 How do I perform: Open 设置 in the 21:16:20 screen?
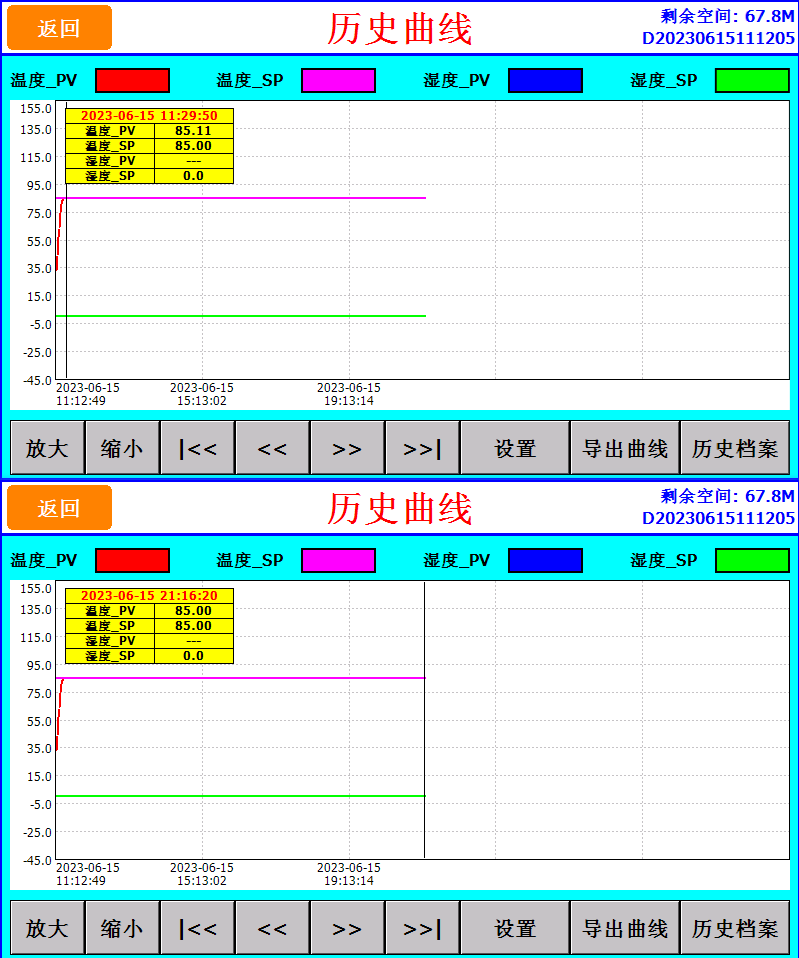(x=515, y=927)
